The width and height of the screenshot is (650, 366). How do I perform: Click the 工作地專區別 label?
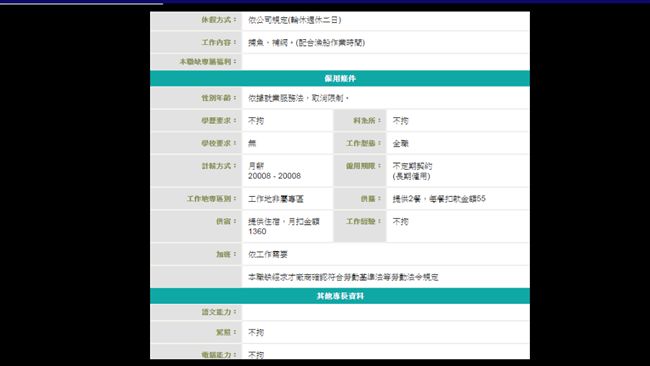pos(211,199)
